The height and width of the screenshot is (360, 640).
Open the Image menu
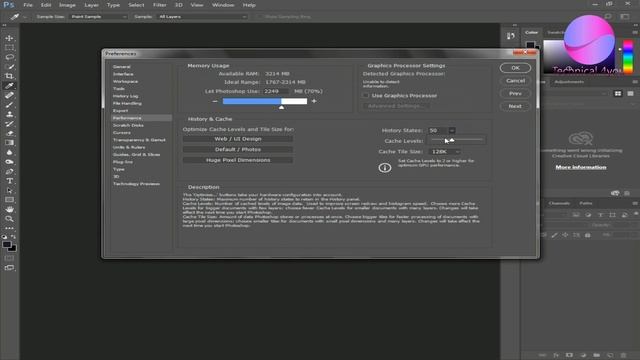click(67, 5)
